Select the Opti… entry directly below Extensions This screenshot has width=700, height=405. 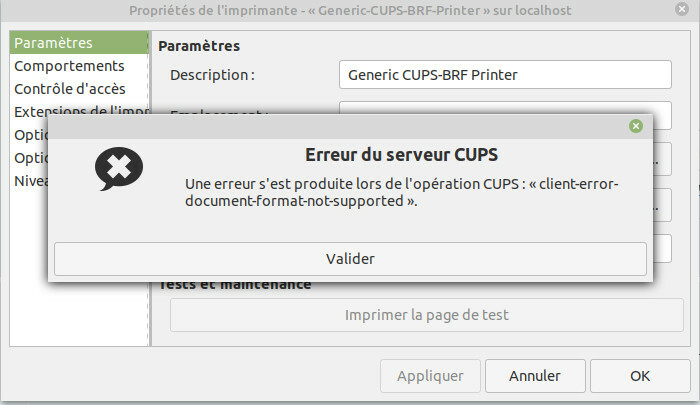coord(30,134)
